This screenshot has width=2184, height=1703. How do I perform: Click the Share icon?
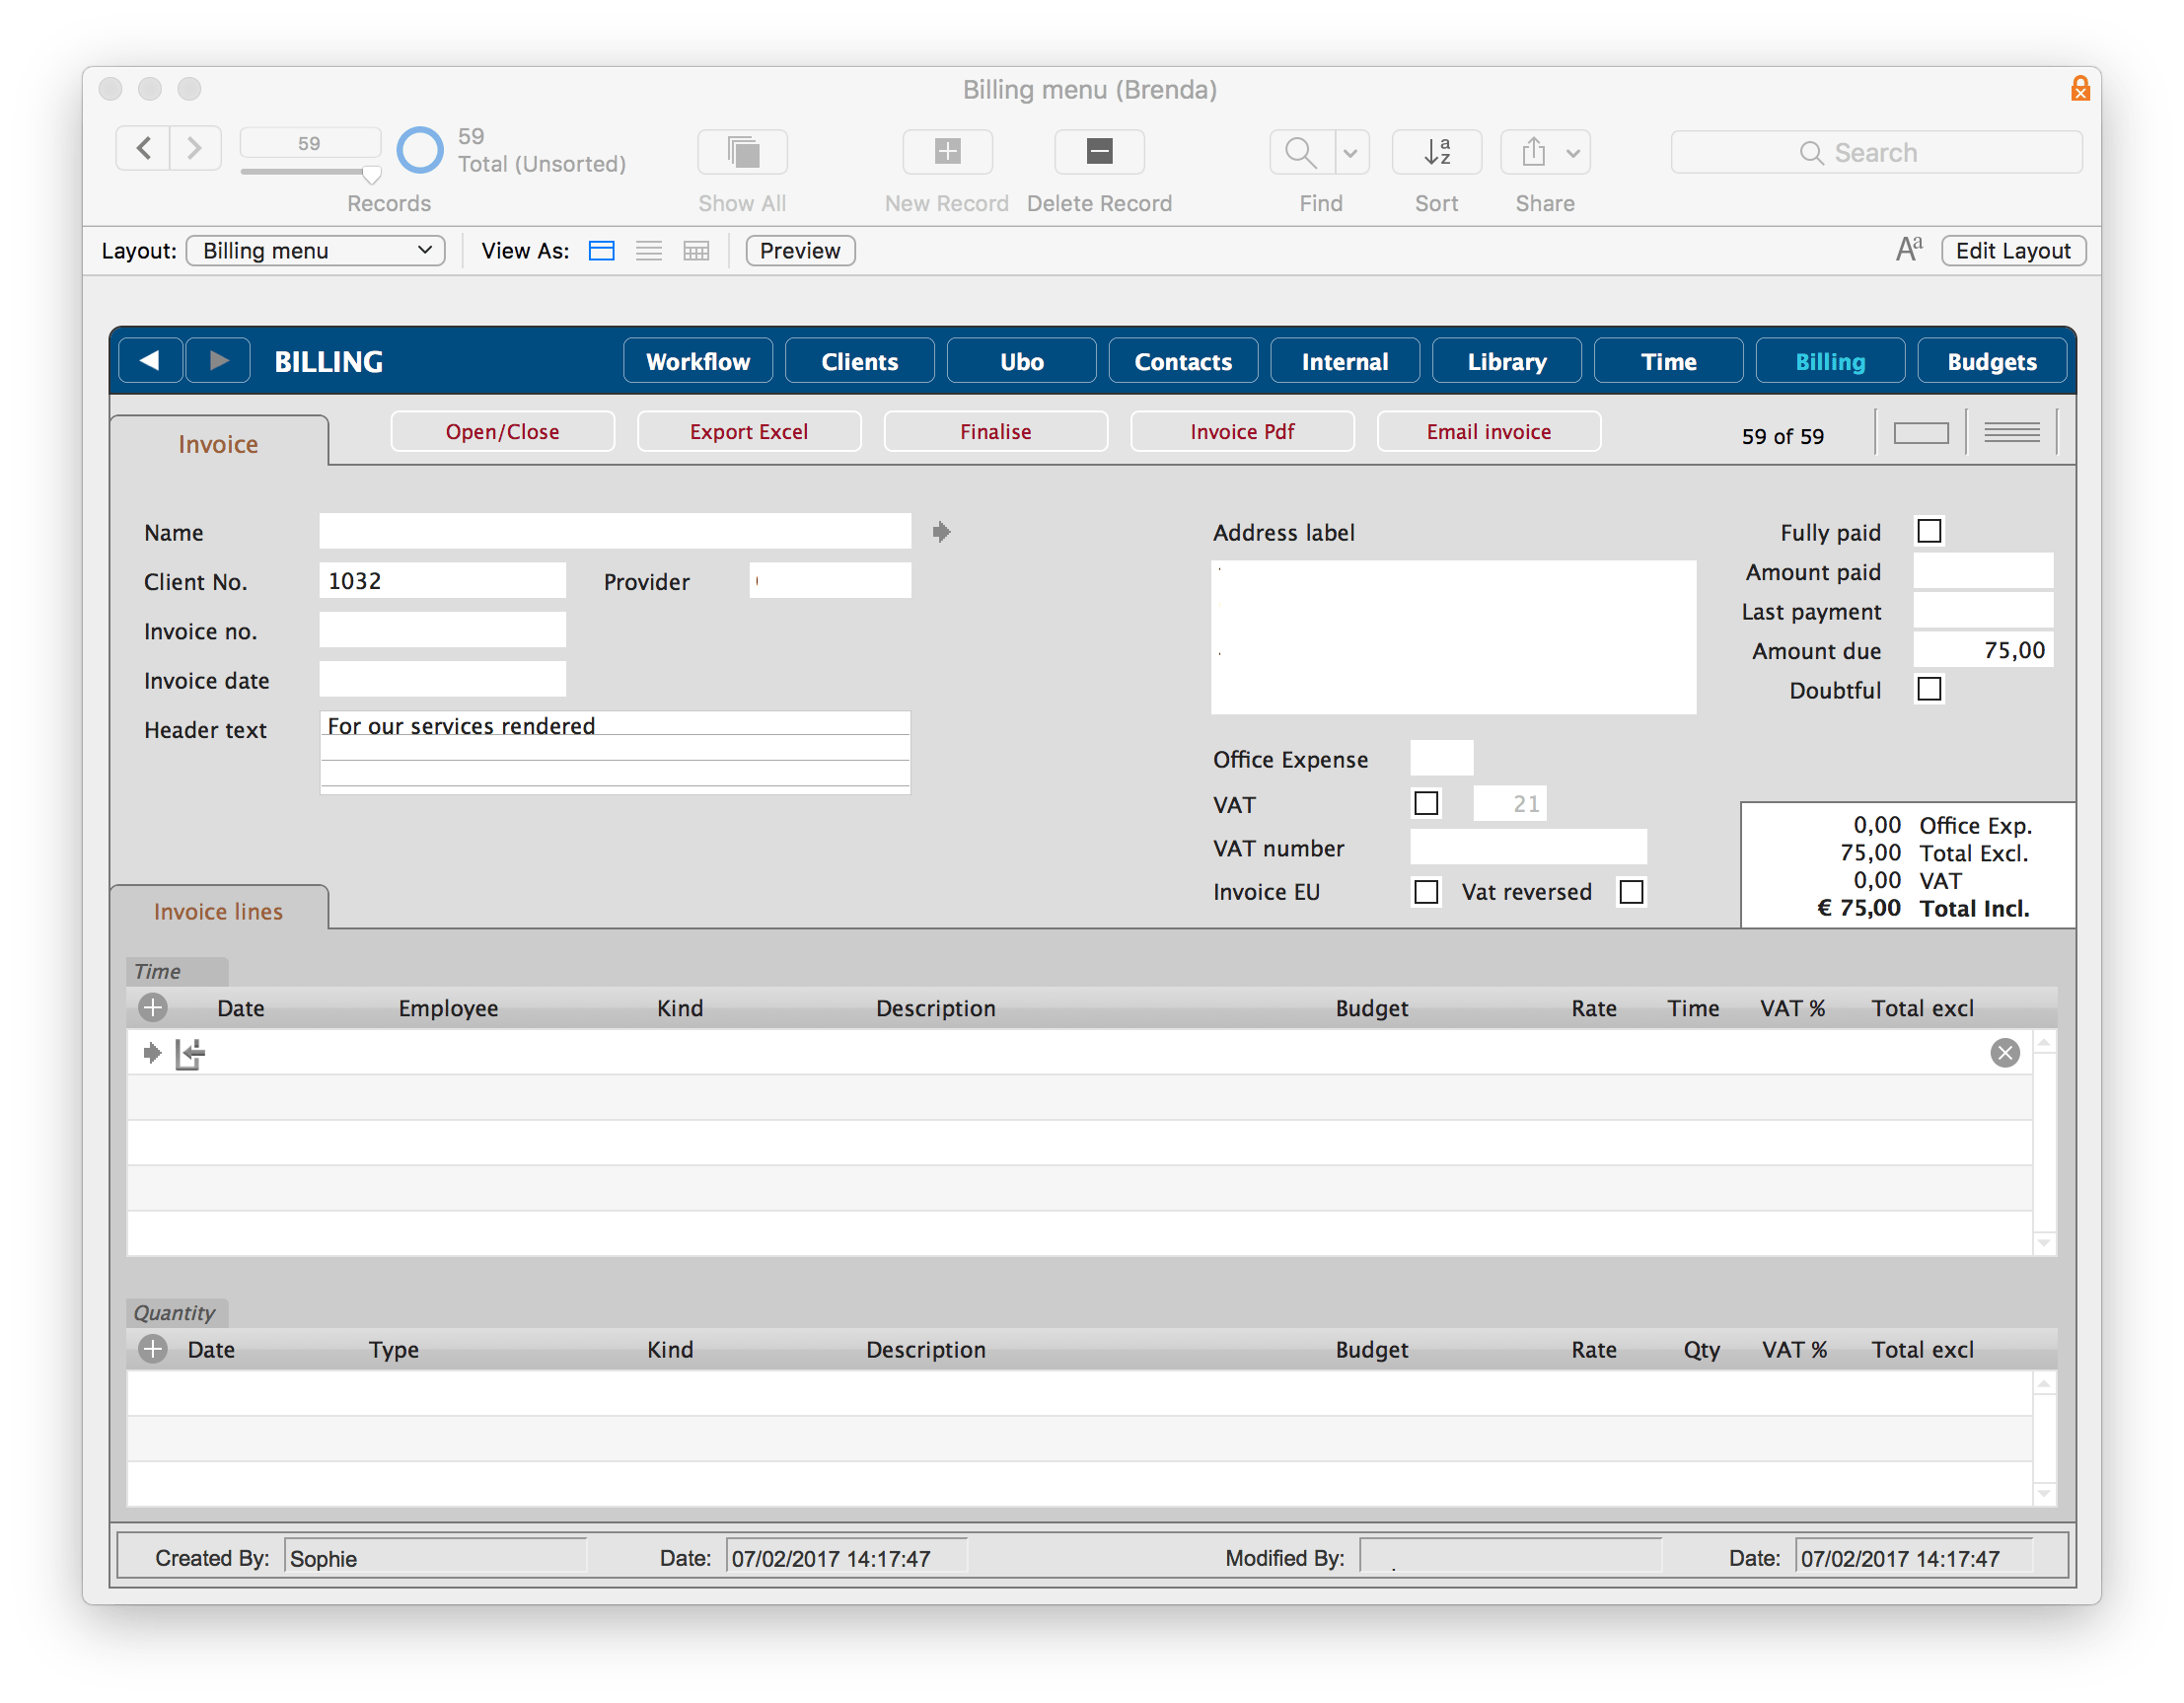(1533, 152)
